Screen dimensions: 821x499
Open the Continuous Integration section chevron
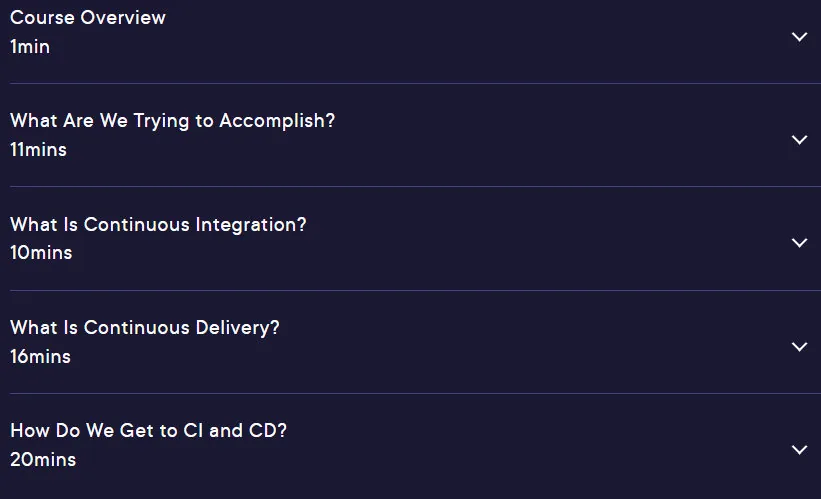[799, 243]
